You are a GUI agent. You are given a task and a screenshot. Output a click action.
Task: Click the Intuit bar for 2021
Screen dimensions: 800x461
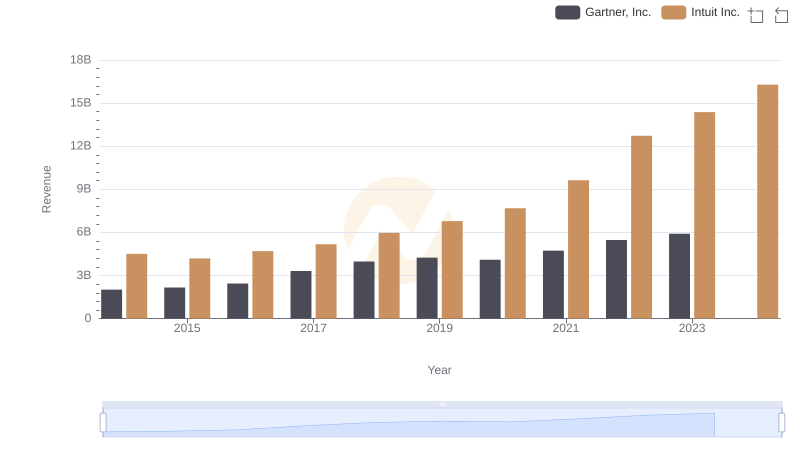pyautogui.click(x=579, y=249)
